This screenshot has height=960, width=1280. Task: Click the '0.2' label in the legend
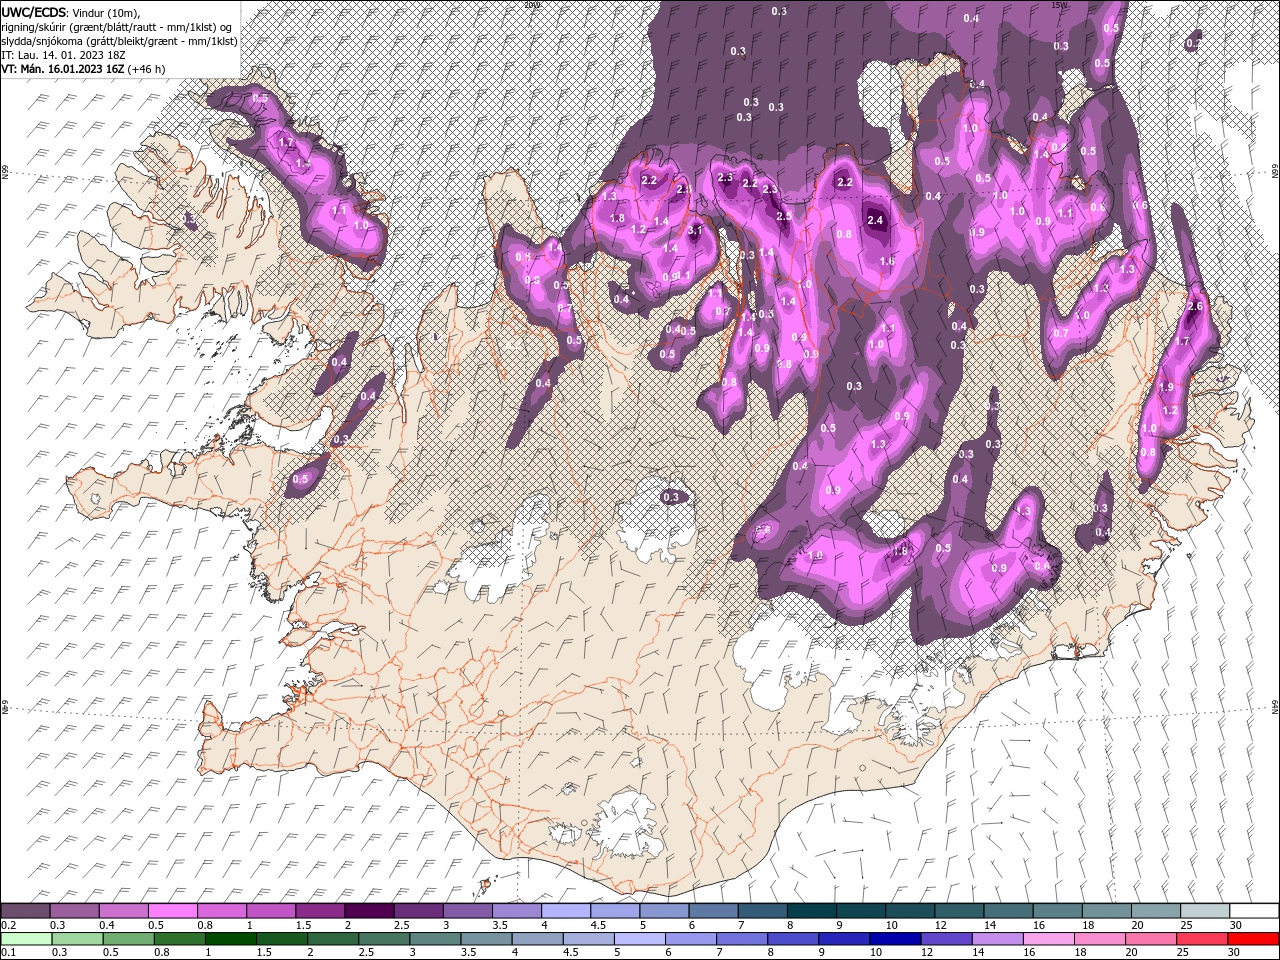coord(9,925)
